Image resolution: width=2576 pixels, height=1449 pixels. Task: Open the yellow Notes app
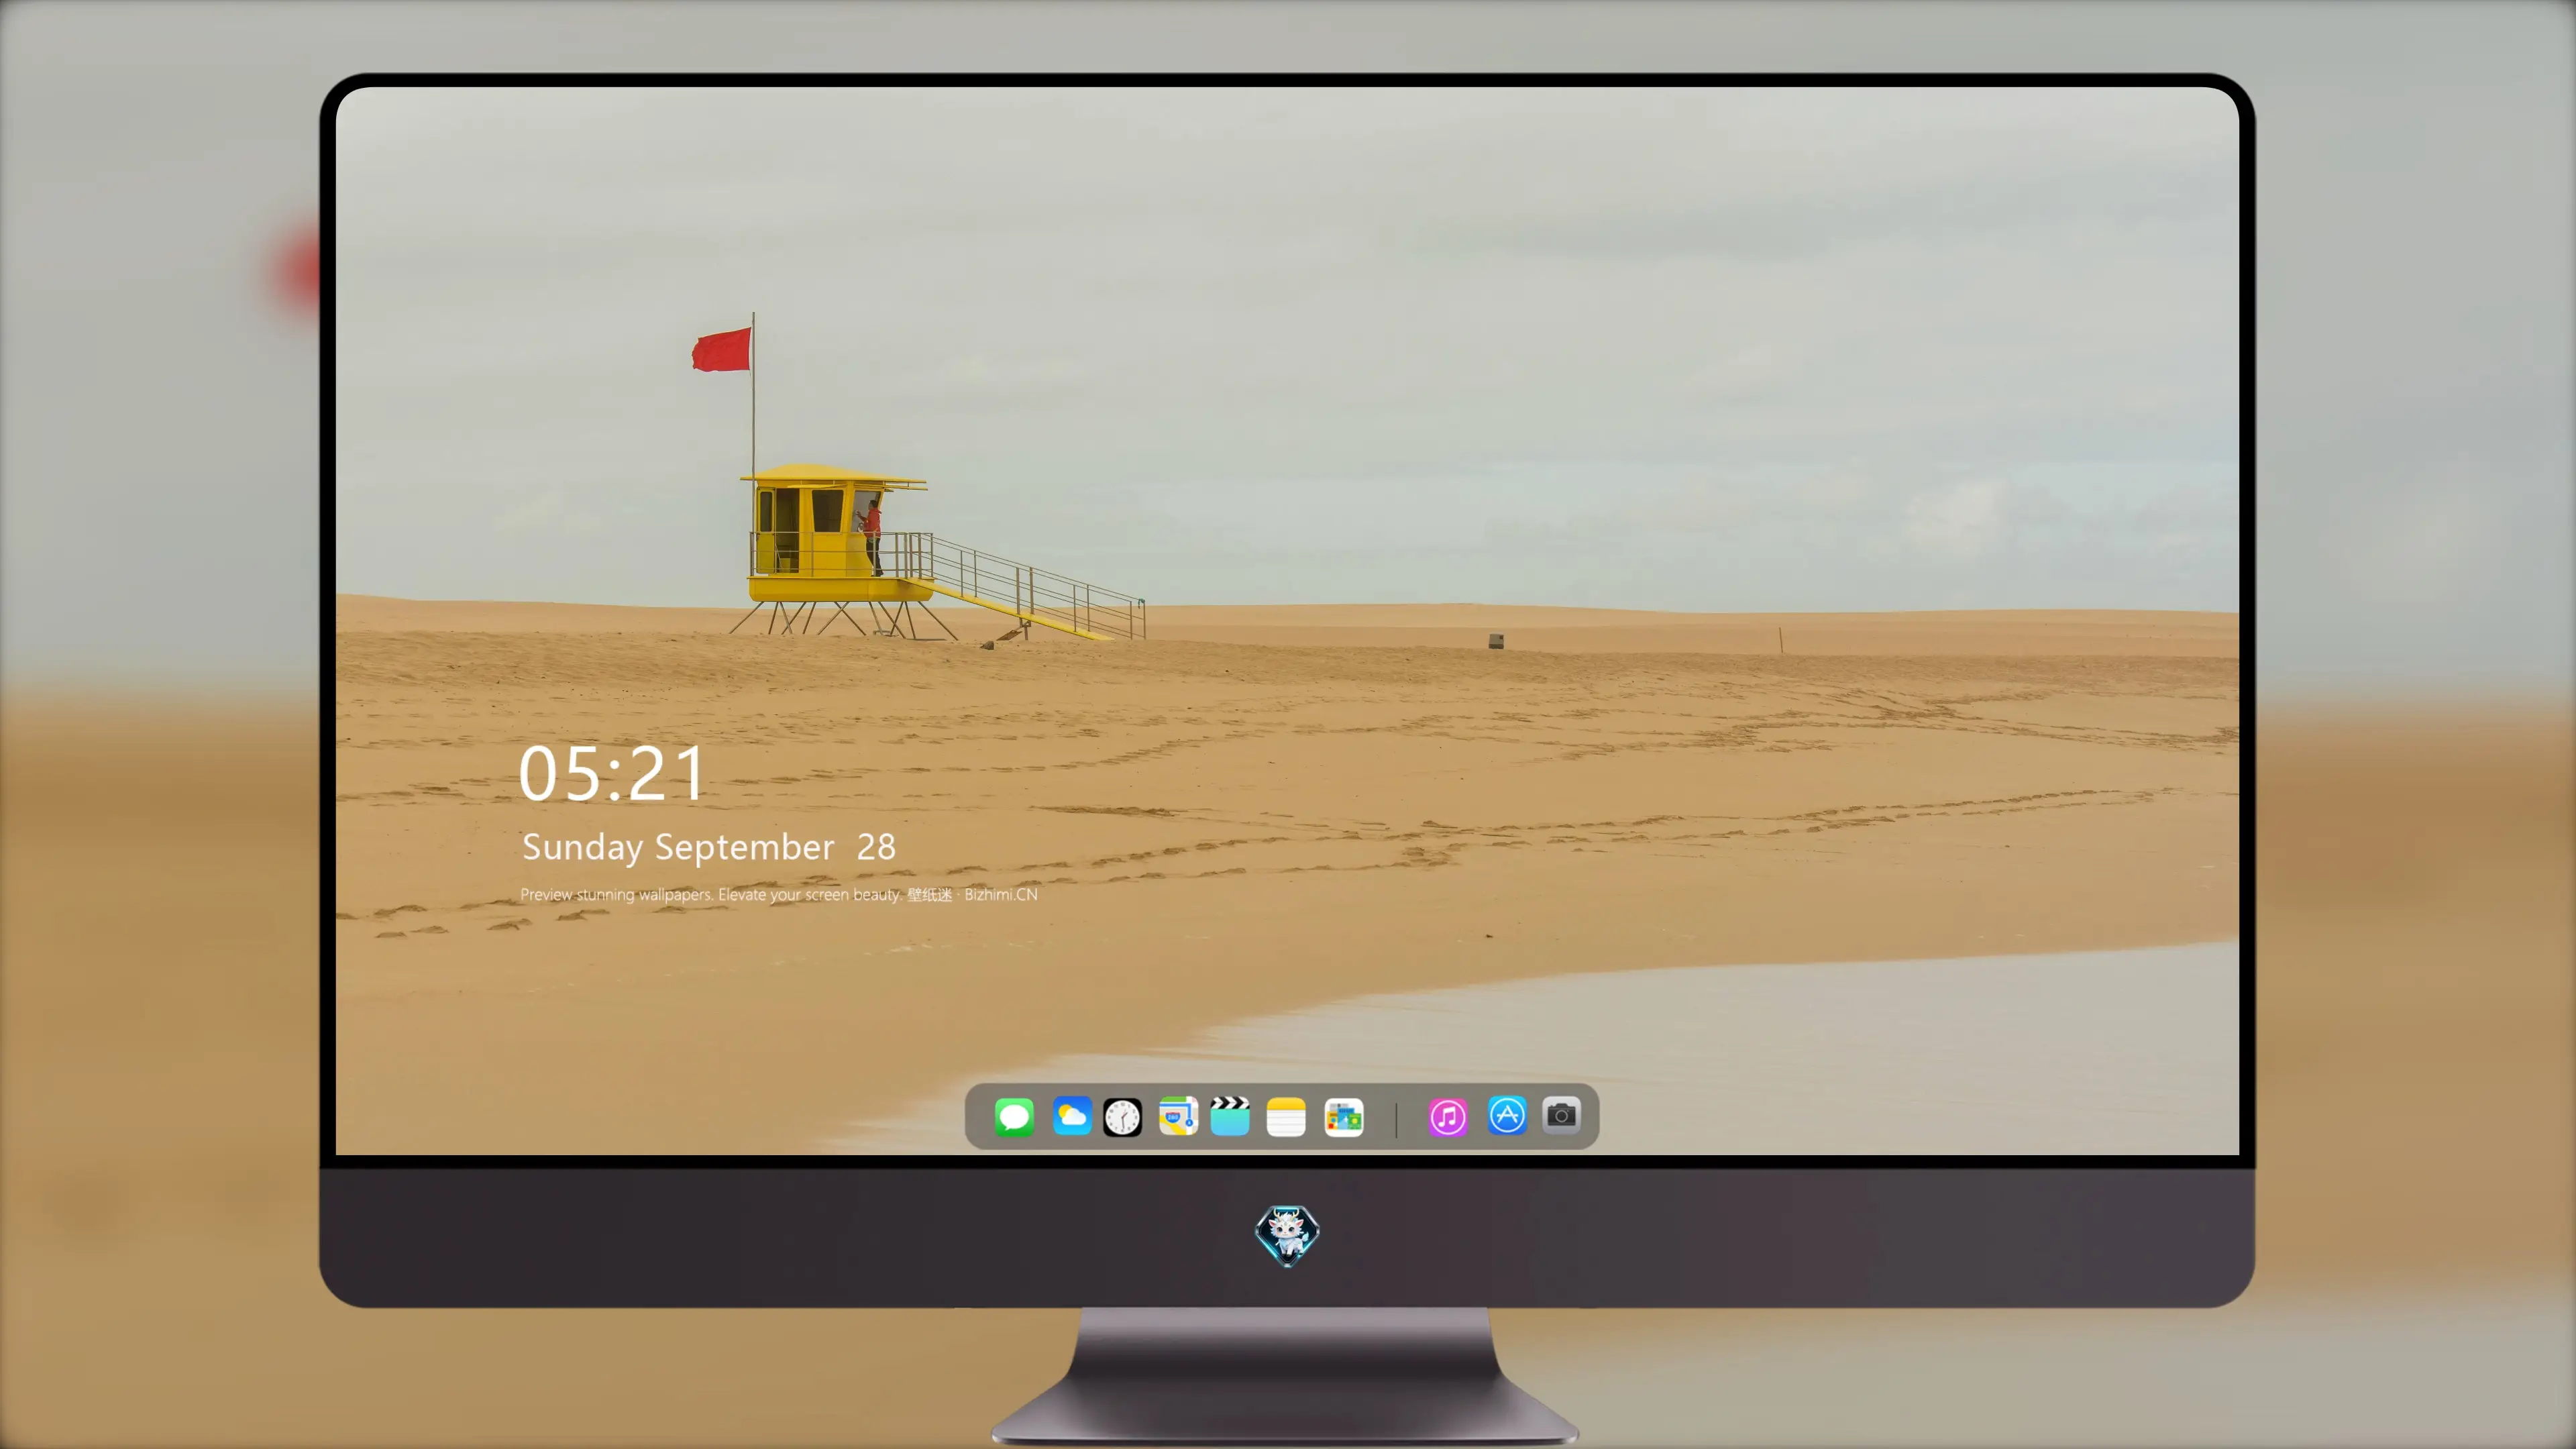pyautogui.click(x=1286, y=1117)
